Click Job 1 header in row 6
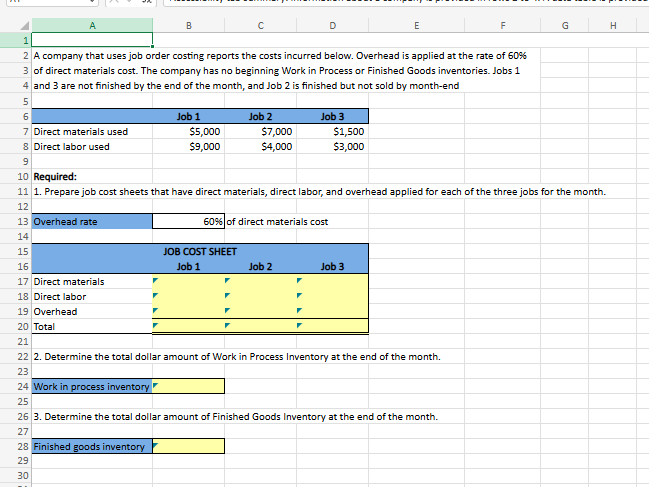The width and height of the screenshot is (649, 487). (x=189, y=117)
